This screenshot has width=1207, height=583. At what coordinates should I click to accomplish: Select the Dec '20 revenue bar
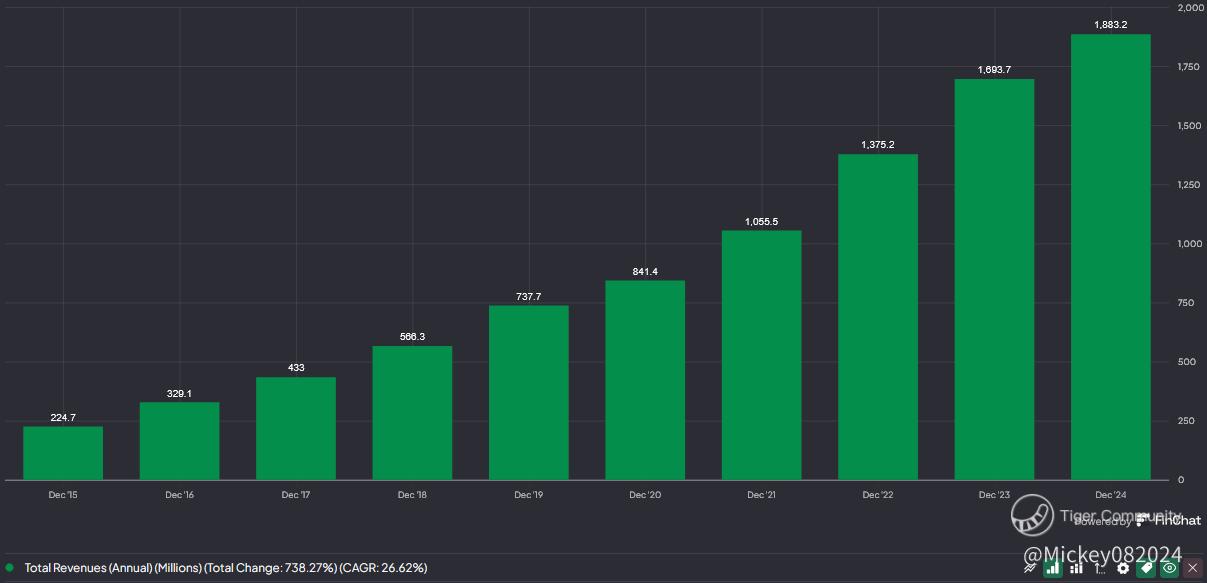[x=645, y=380]
